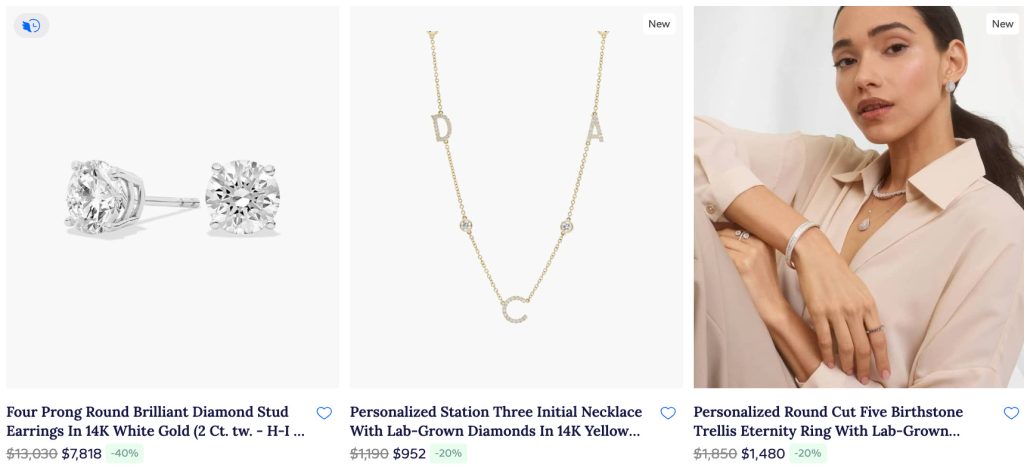
Task: Click the -20% badge beside $1,480
Action: pyautogui.click(x=808, y=453)
